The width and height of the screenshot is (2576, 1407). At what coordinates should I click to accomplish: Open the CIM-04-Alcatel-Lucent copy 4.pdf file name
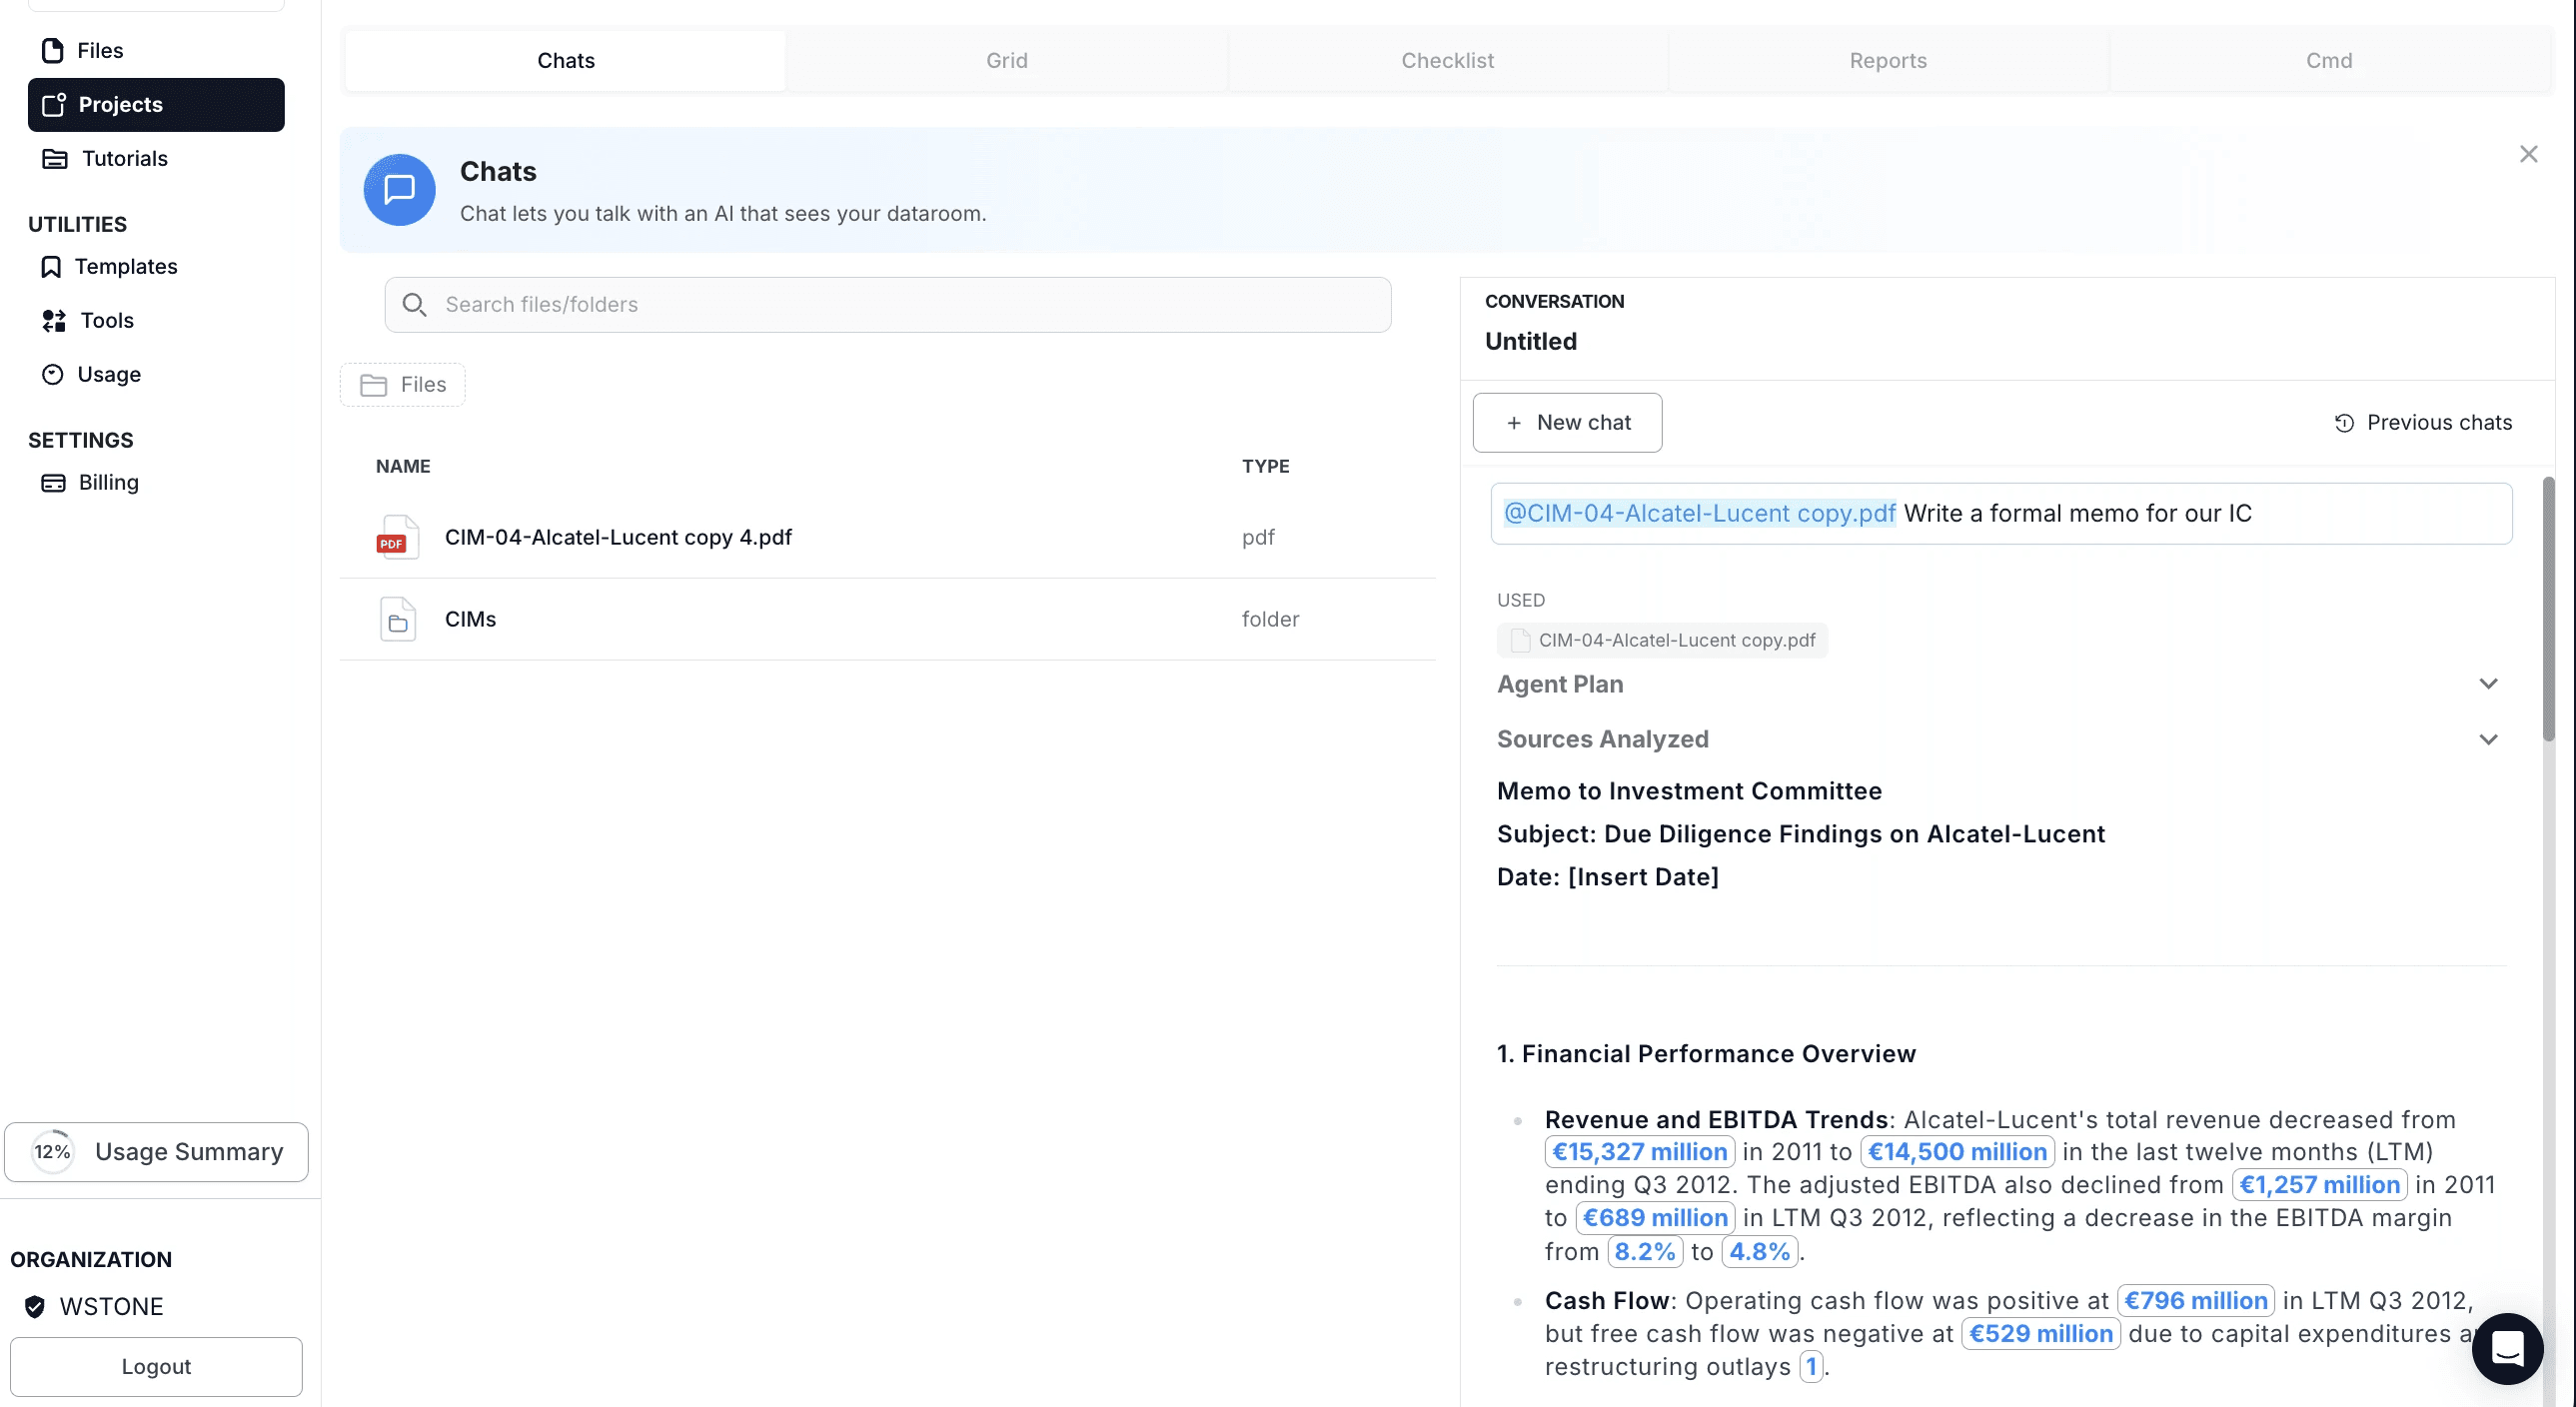tap(618, 537)
